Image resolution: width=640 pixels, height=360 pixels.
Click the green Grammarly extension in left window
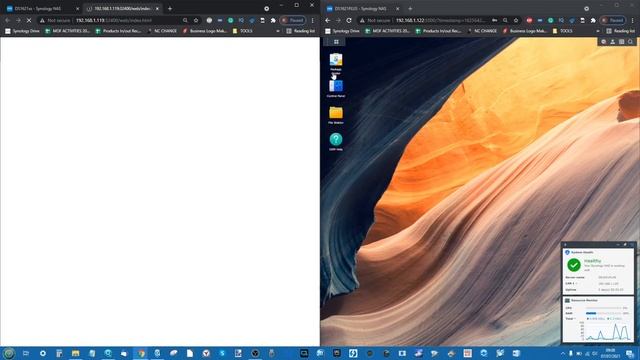tap(231, 20)
